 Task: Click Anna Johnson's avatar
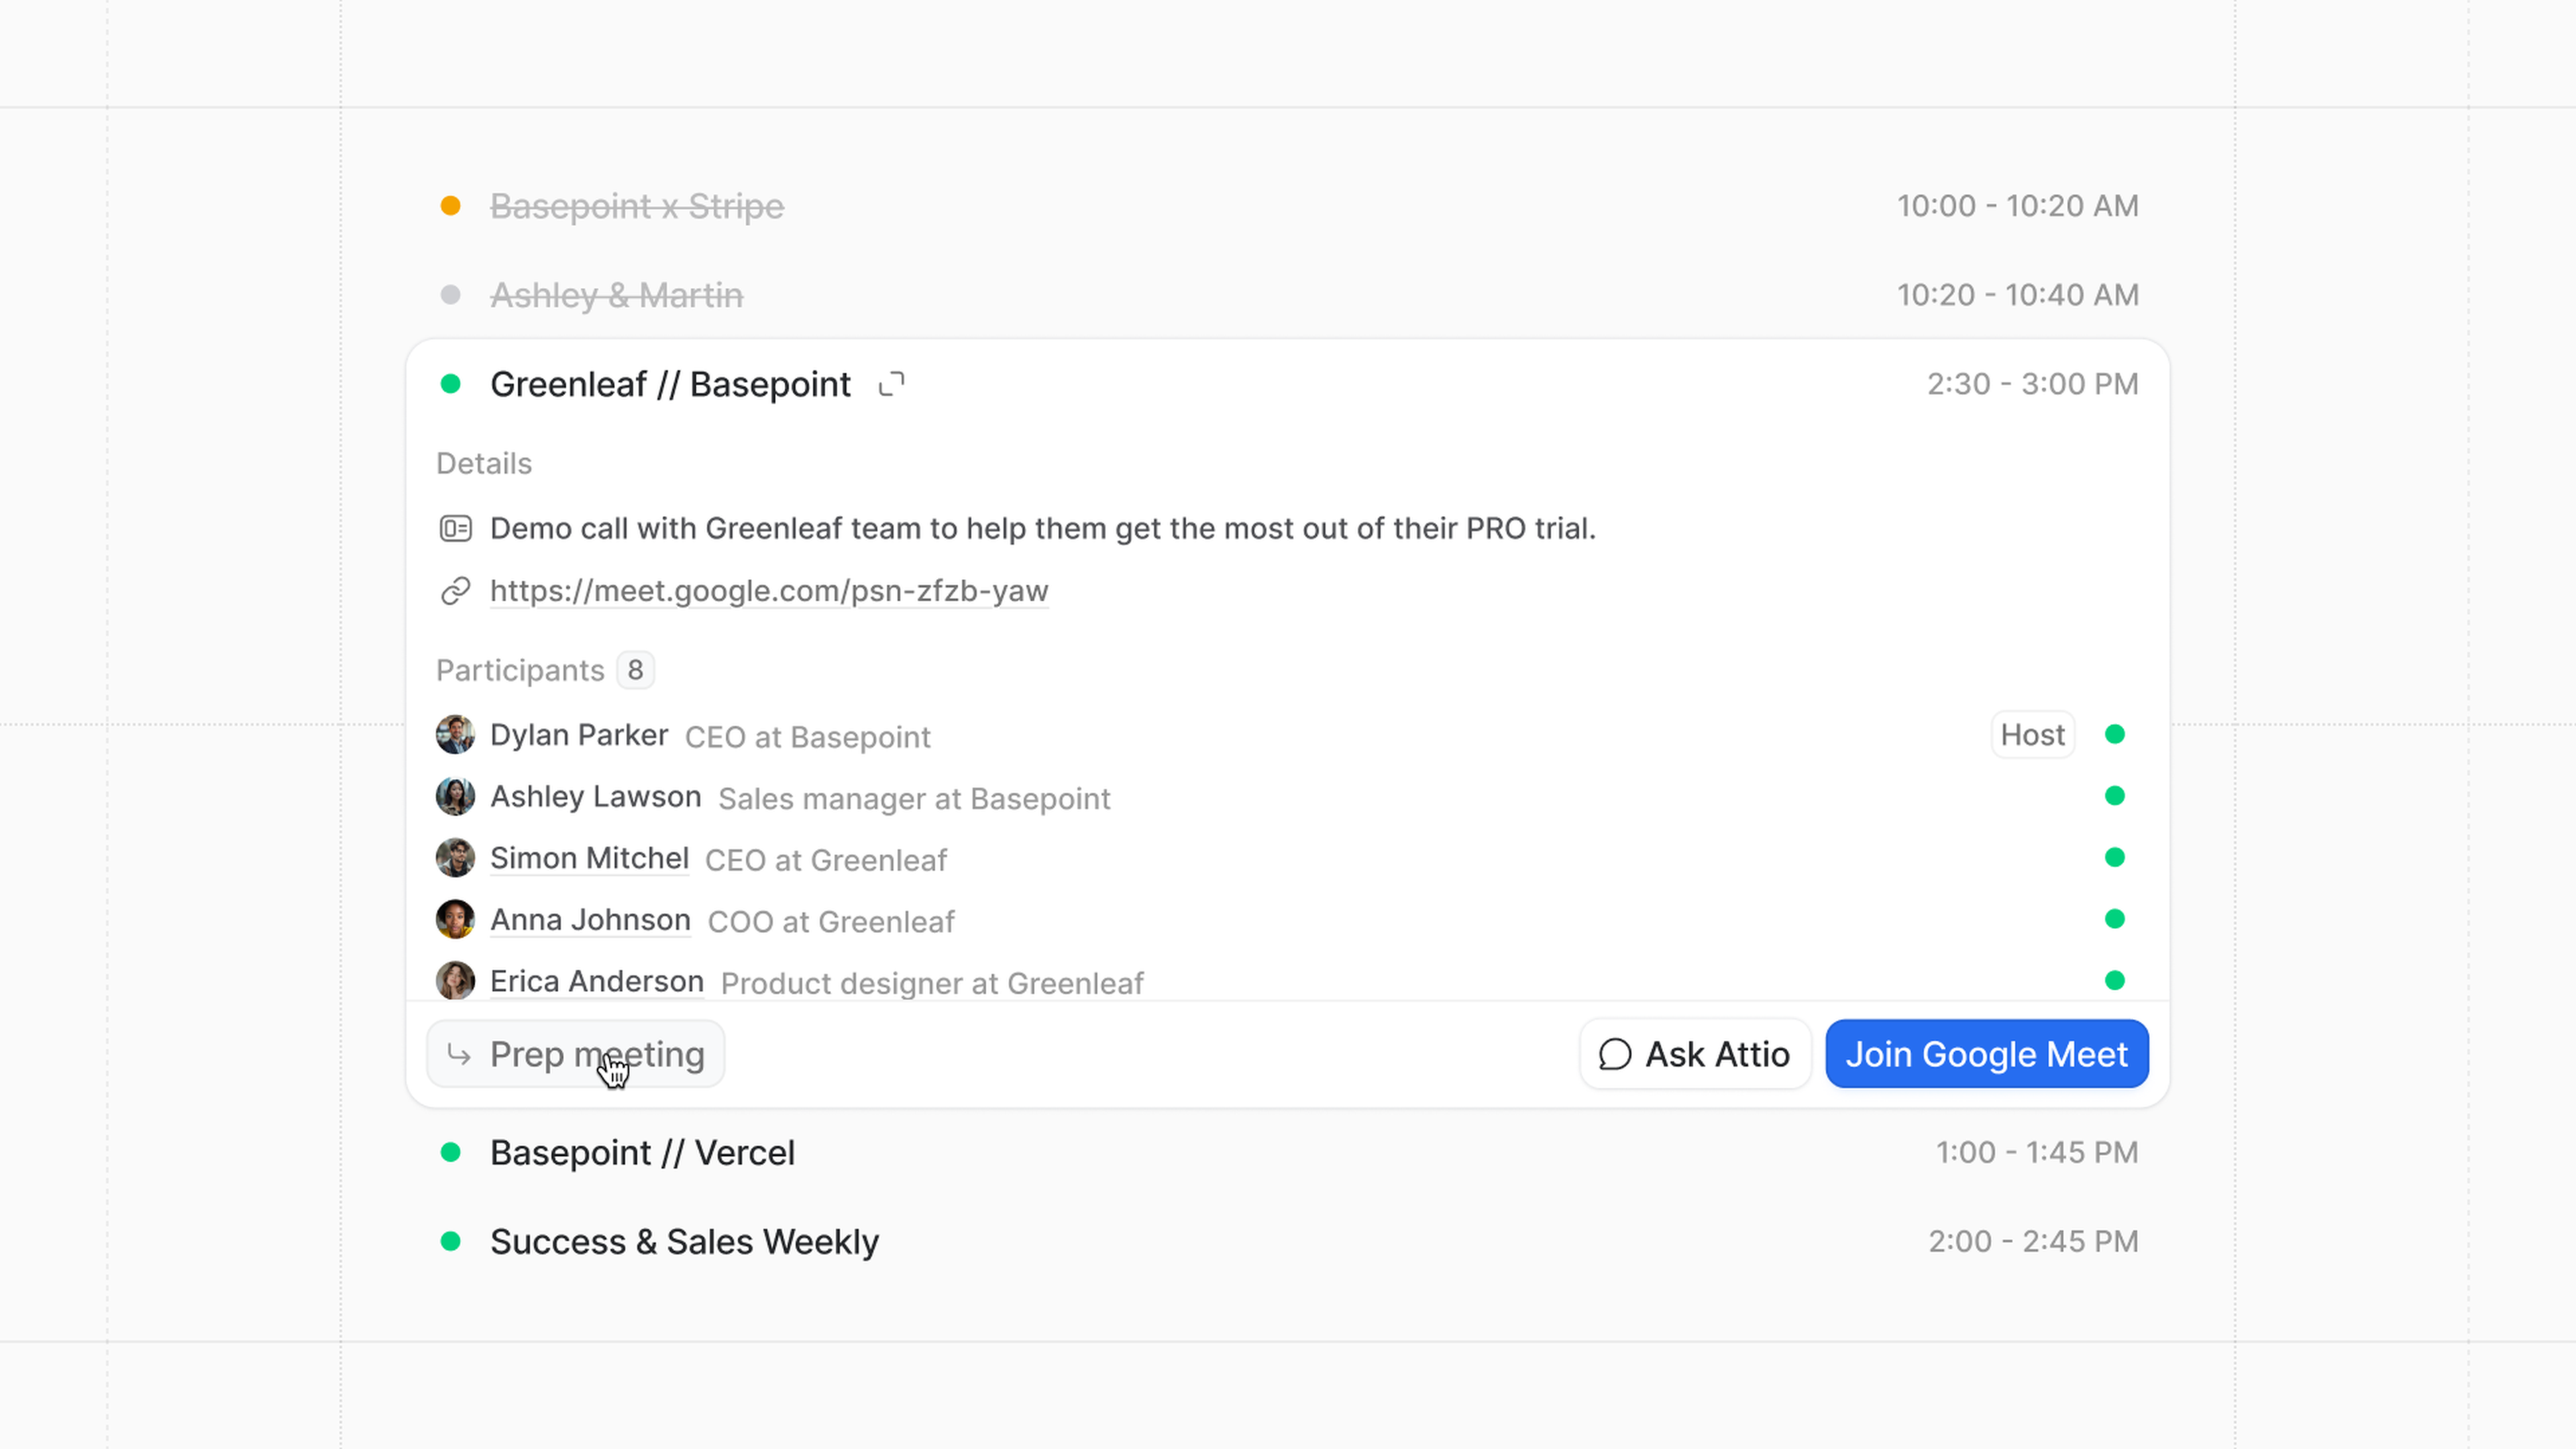455,919
